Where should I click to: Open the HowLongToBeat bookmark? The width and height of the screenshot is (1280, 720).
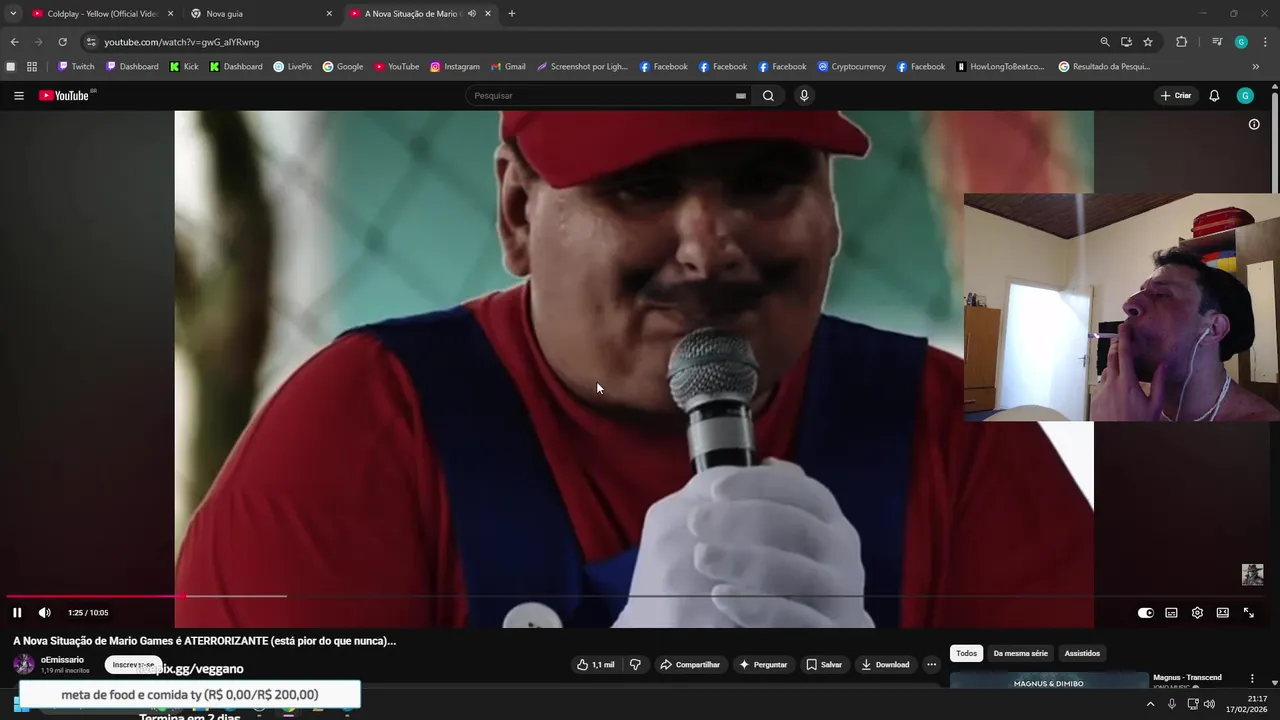tap(1000, 67)
